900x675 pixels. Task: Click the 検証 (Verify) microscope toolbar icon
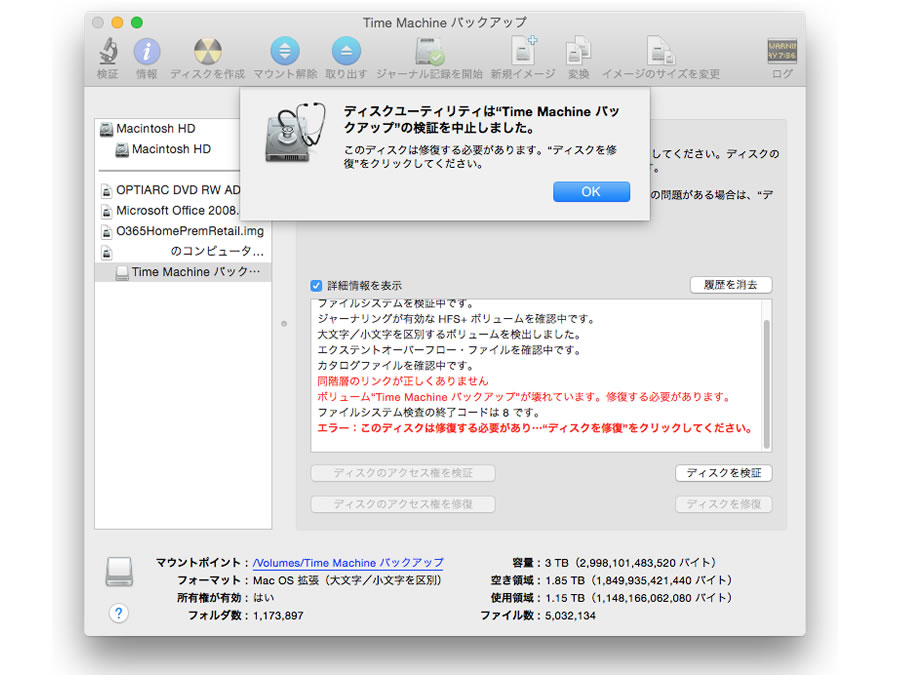107,51
